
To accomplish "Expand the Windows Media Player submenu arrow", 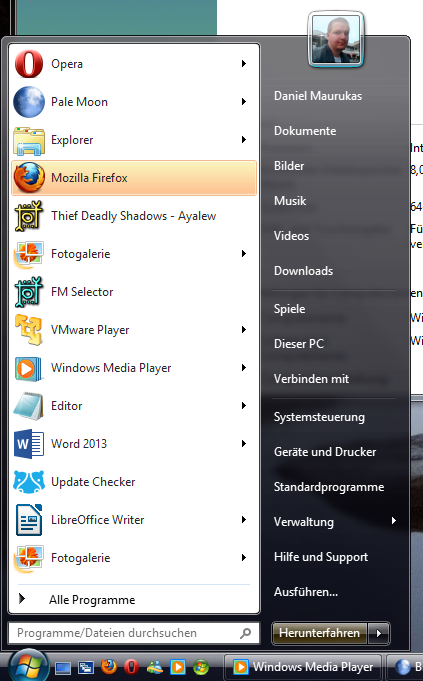I will coord(244,367).
